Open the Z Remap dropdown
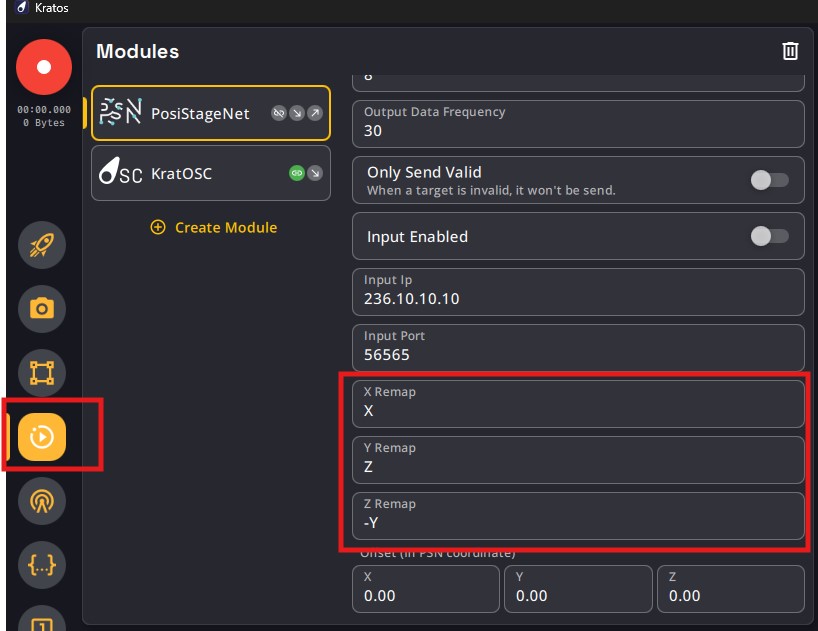 (578, 516)
